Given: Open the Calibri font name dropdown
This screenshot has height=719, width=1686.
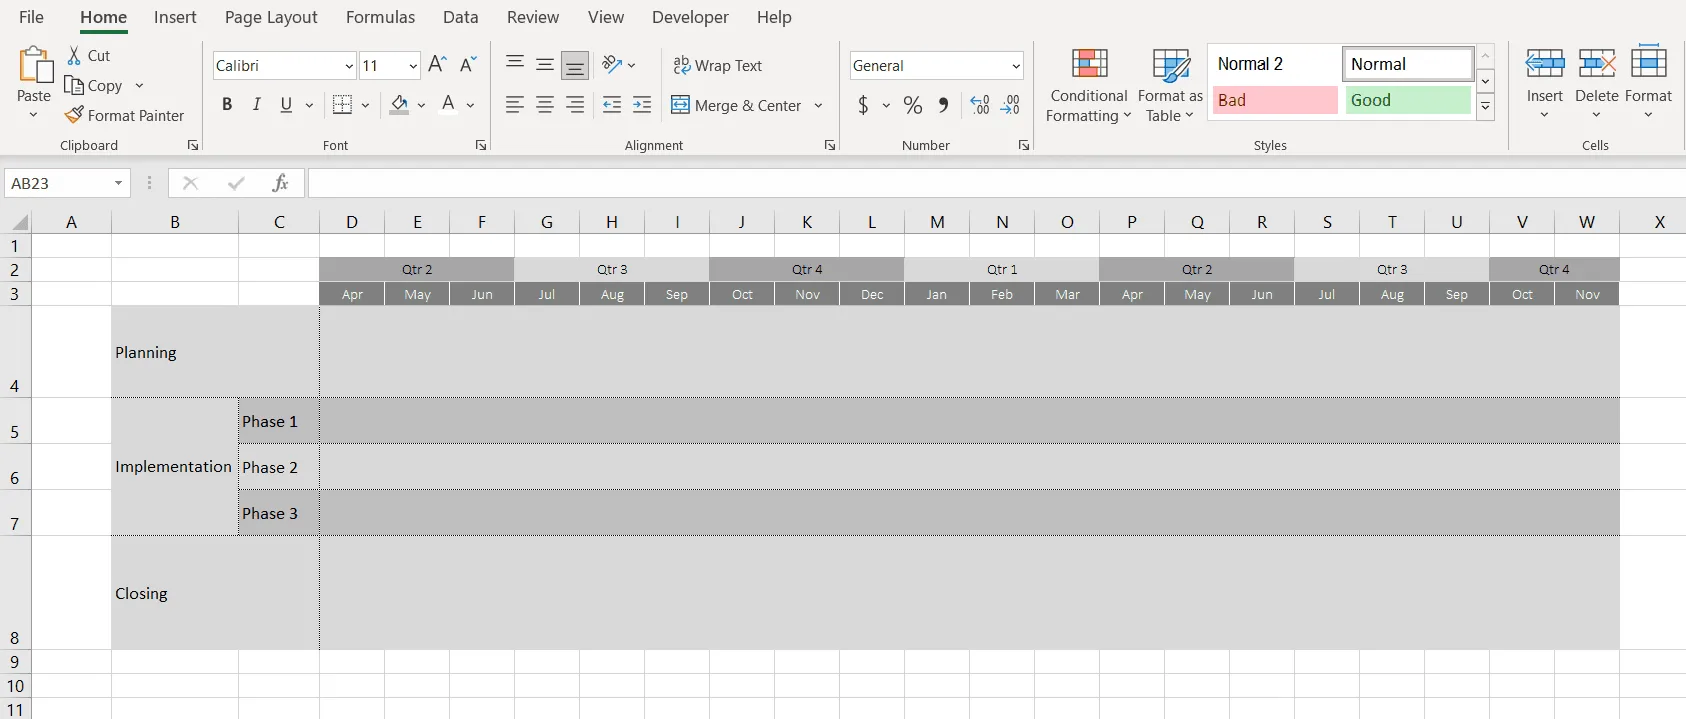Looking at the screenshot, I should click(x=349, y=66).
